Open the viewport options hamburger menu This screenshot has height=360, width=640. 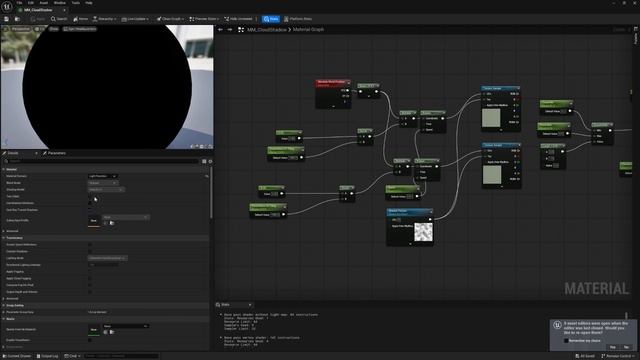click(5, 29)
